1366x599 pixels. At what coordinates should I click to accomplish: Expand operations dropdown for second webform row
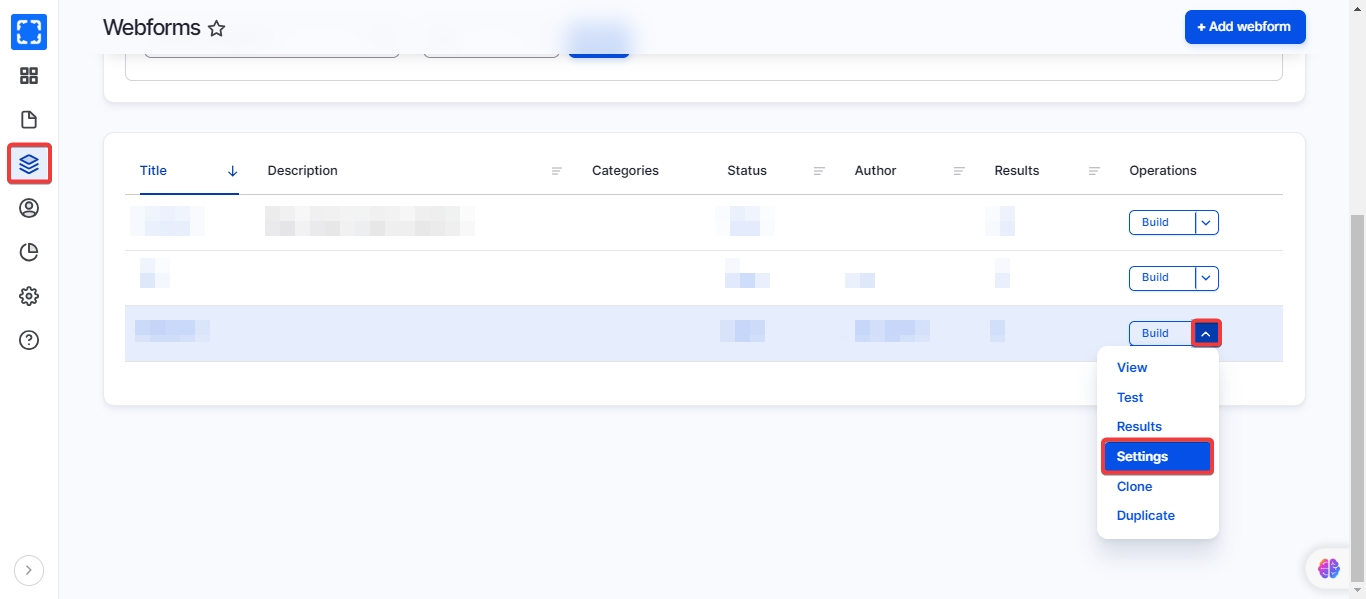[x=1207, y=278]
